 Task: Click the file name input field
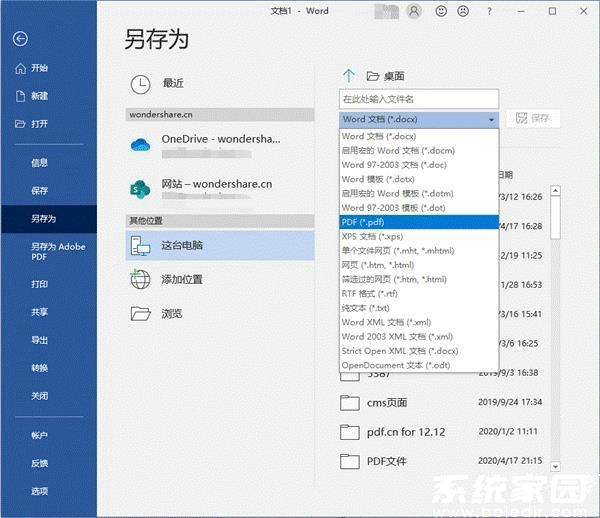(418, 99)
